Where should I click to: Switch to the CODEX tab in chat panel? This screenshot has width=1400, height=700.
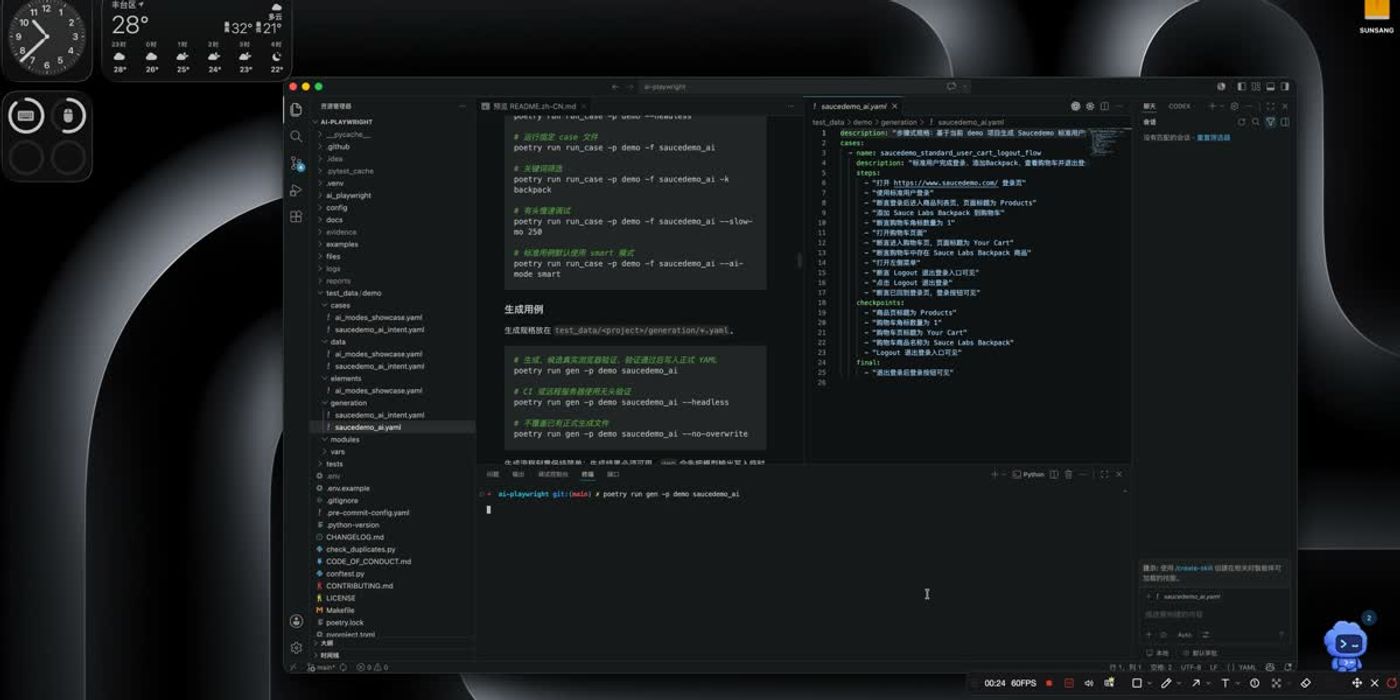[x=1180, y=106]
